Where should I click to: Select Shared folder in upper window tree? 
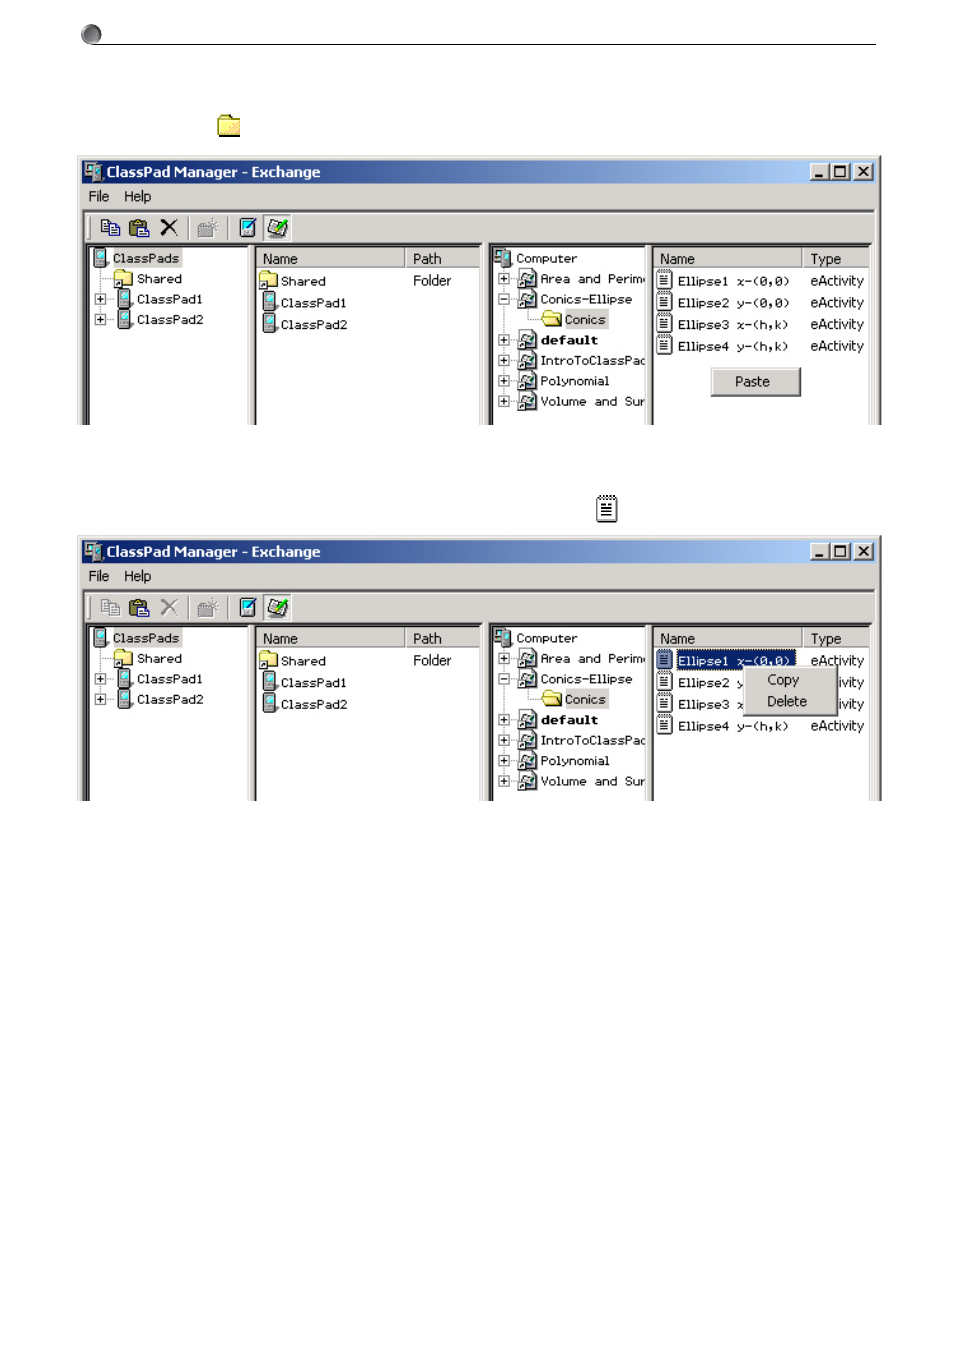click(x=159, y=279)
